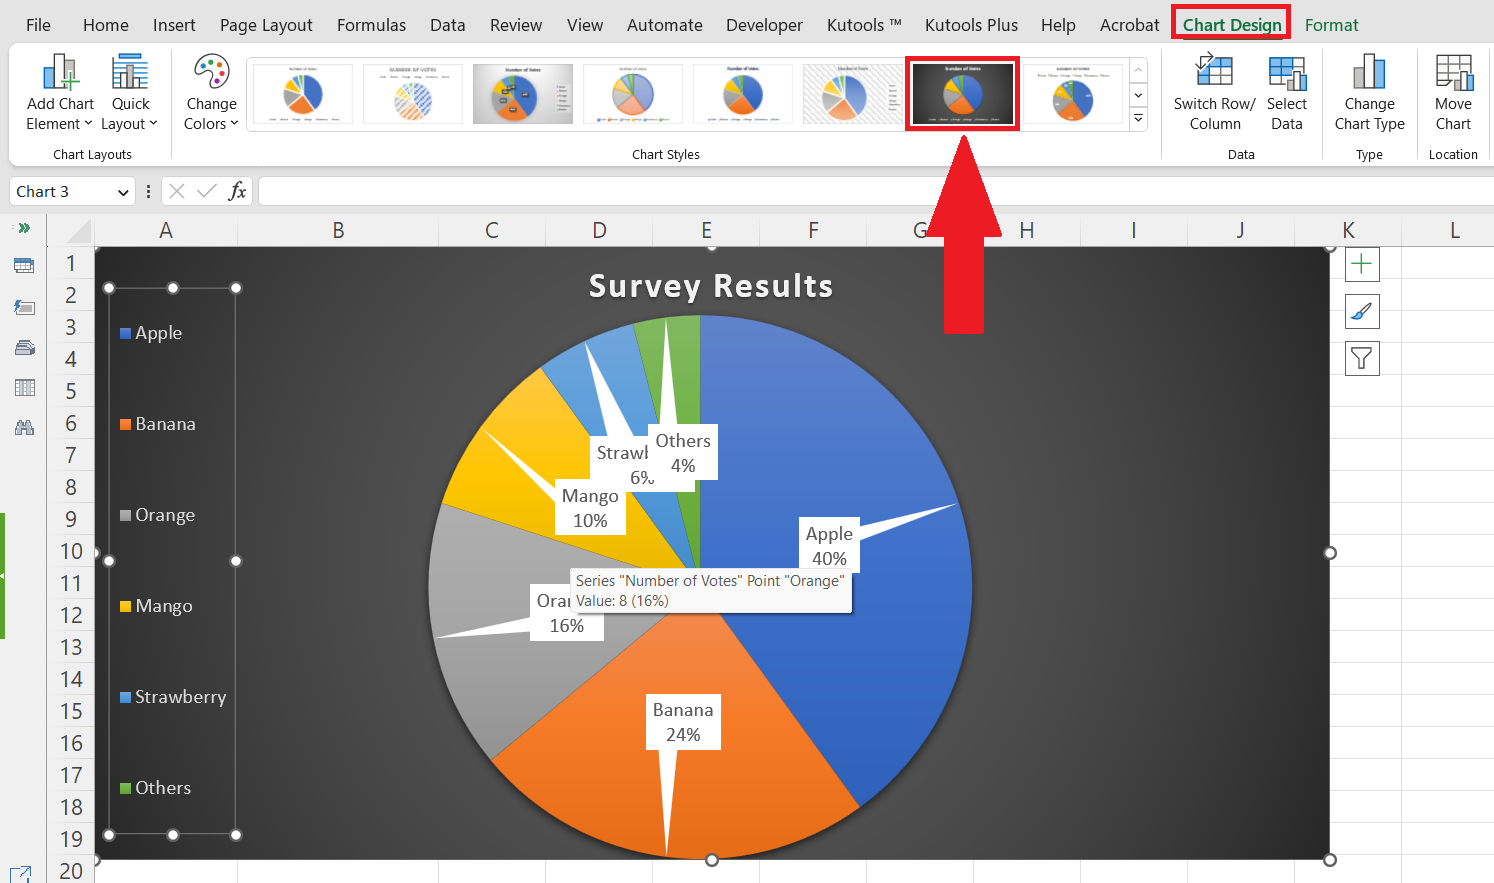Switch to the Page Layout tab
The height and width of the screenshot is (883, 1494).
(266, 25)
